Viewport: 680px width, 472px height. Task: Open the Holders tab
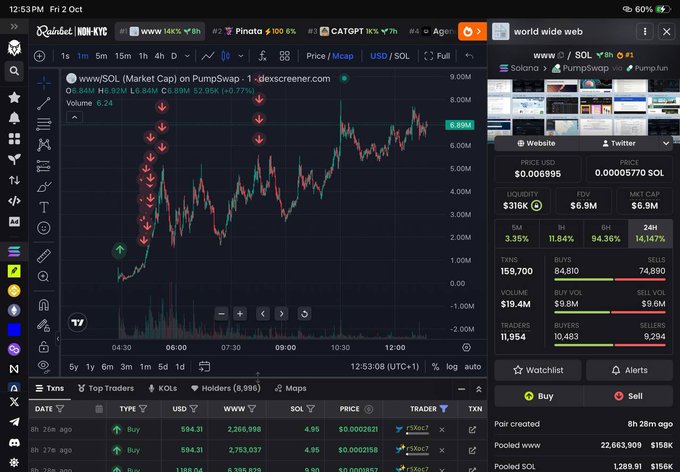coord(226,388)
